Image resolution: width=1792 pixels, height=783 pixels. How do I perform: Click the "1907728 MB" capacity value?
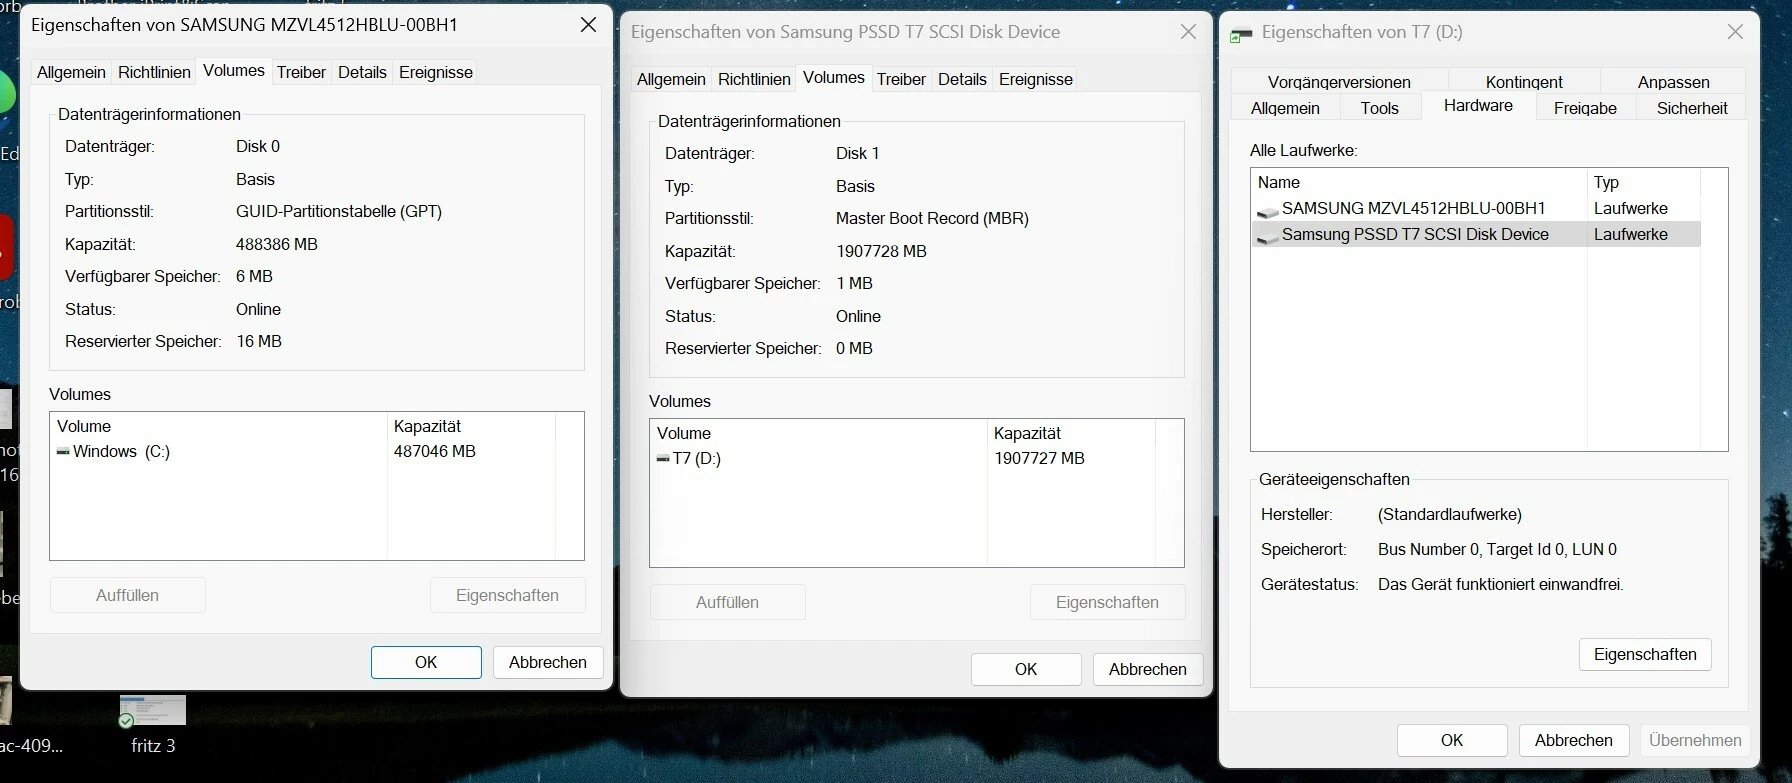coord(881,251)
